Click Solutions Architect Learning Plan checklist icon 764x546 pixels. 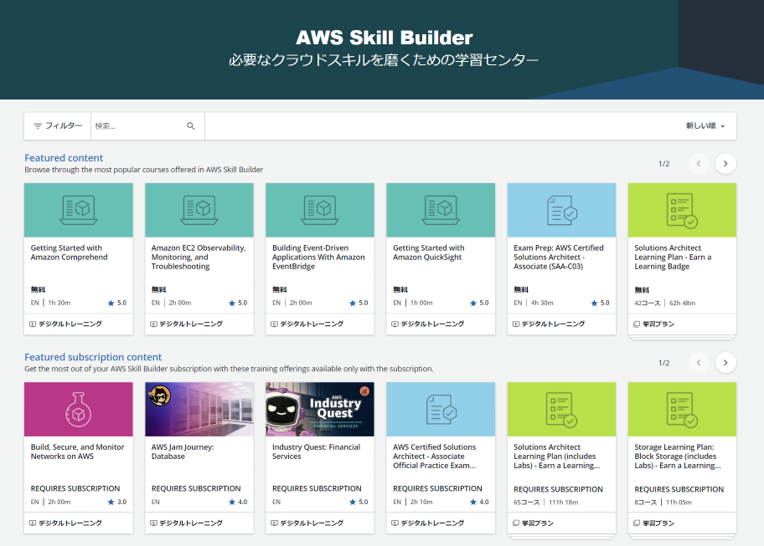click(682, 210)
